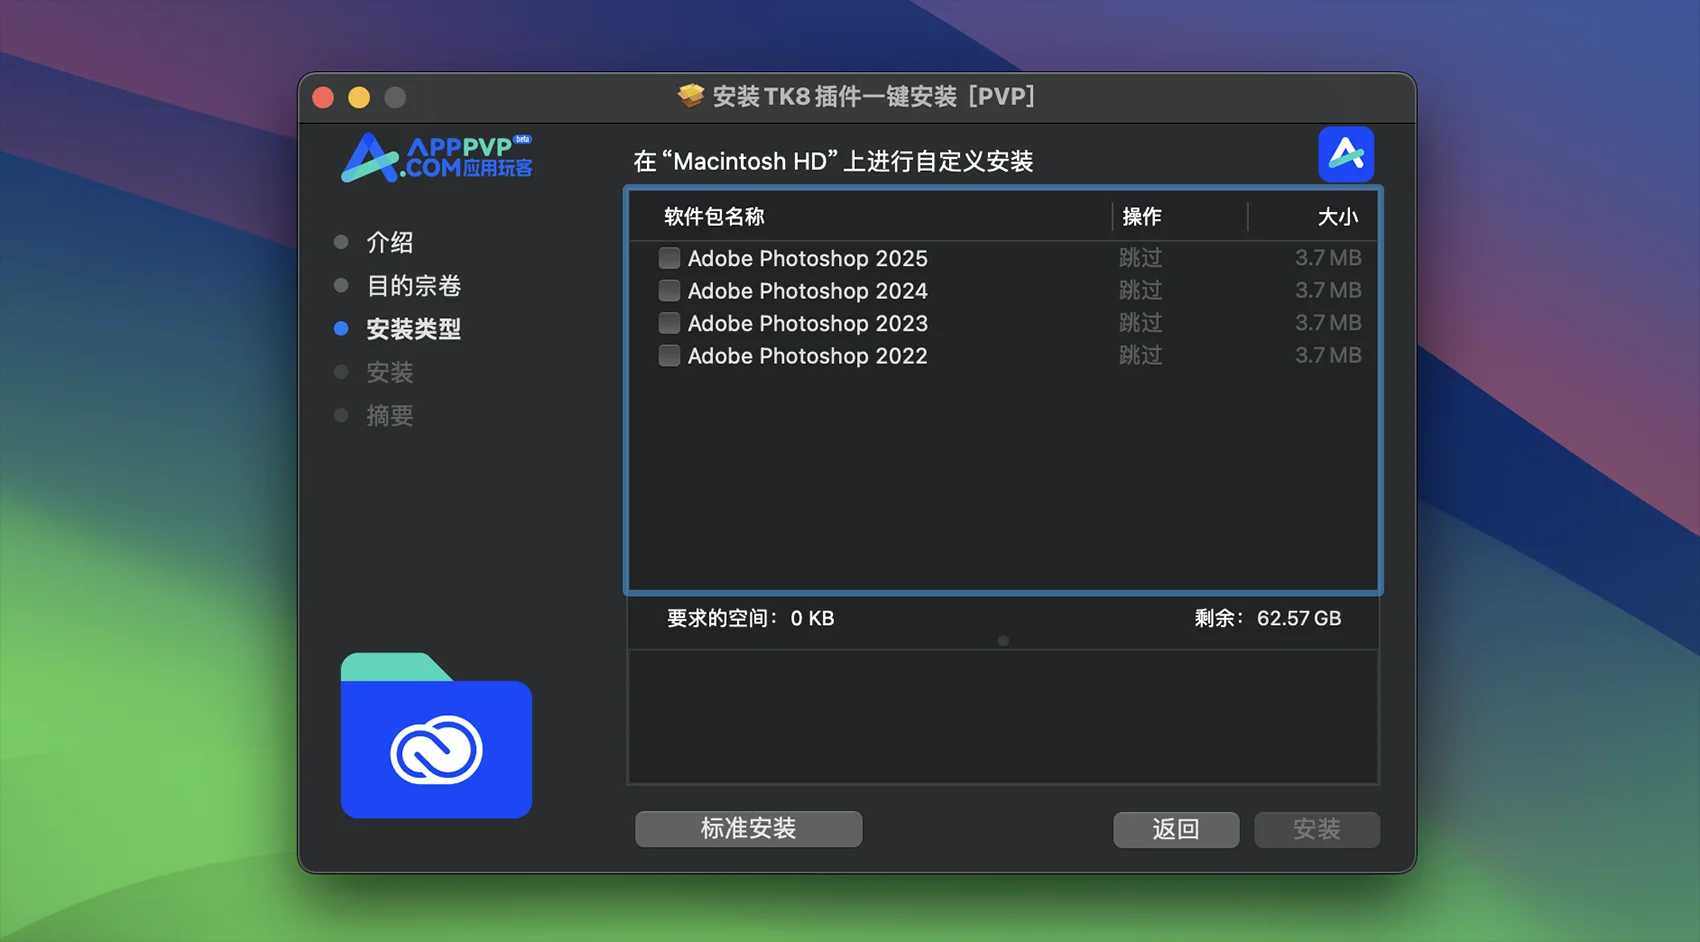Click the split-pane divider handle dot
The height and width of the screenshot is (942, 1700).
(1003, 641)
